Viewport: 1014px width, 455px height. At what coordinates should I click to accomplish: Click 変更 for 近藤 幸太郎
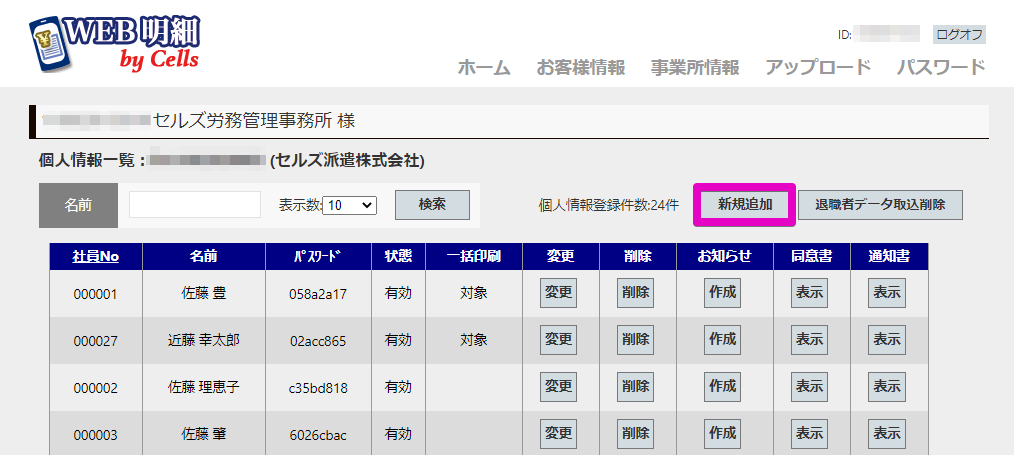point(559,340)
